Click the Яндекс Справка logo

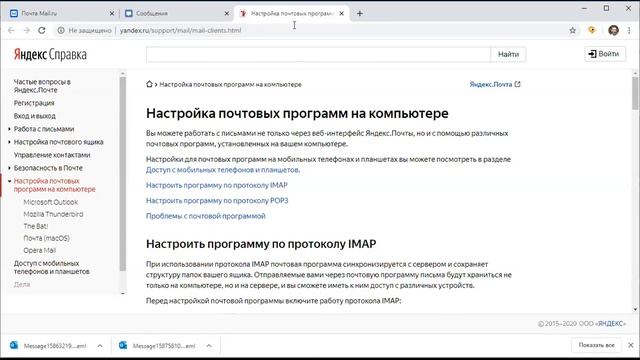(x=50, y=54)
